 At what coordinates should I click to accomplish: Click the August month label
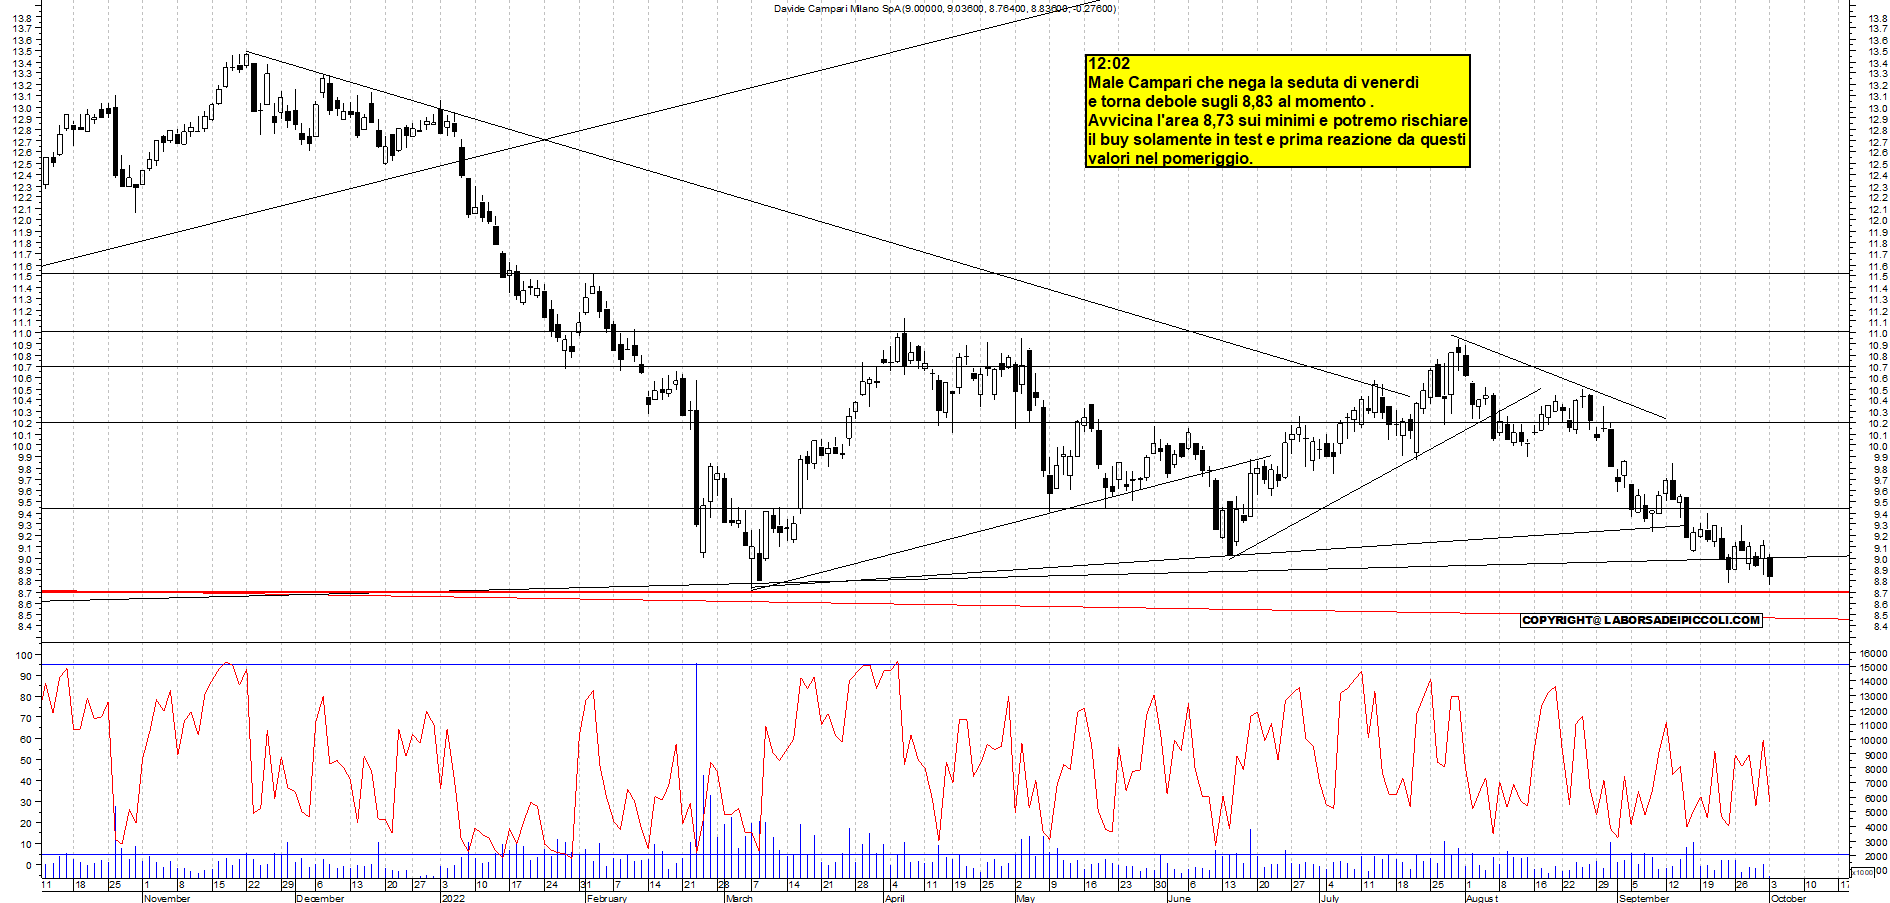[x=1482, y=898]
